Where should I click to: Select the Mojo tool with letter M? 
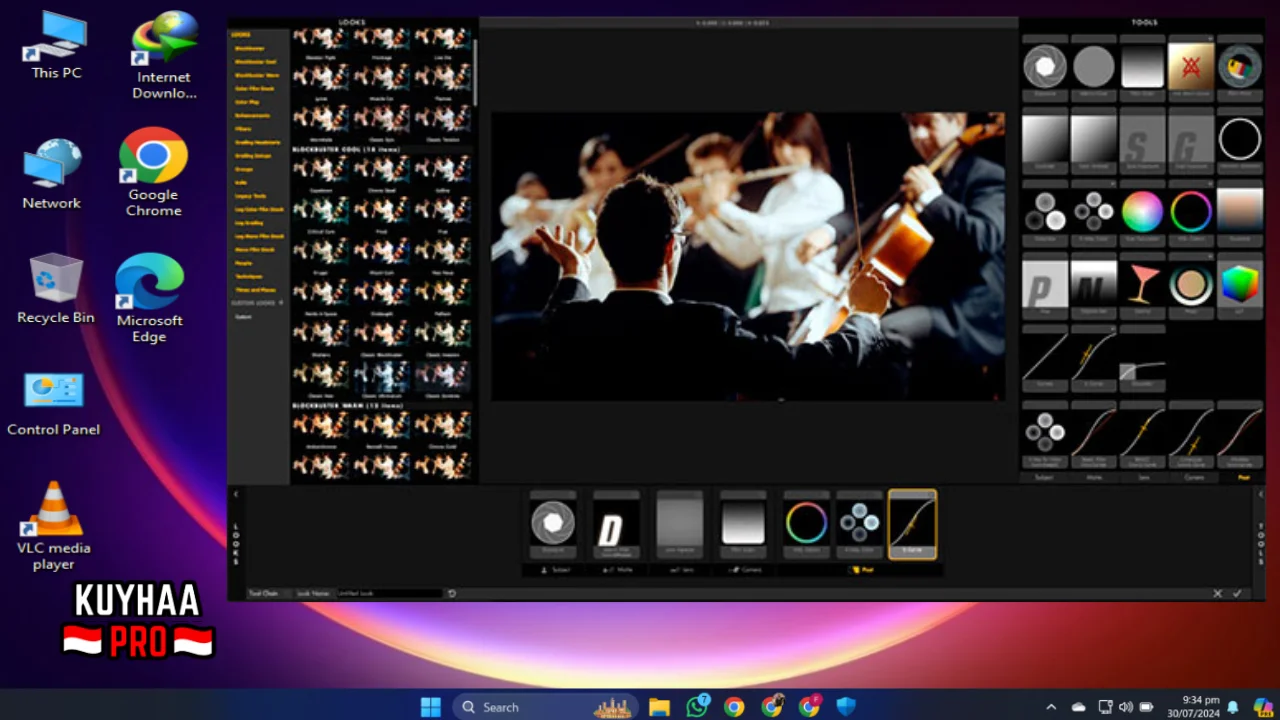click(1093, 285)
